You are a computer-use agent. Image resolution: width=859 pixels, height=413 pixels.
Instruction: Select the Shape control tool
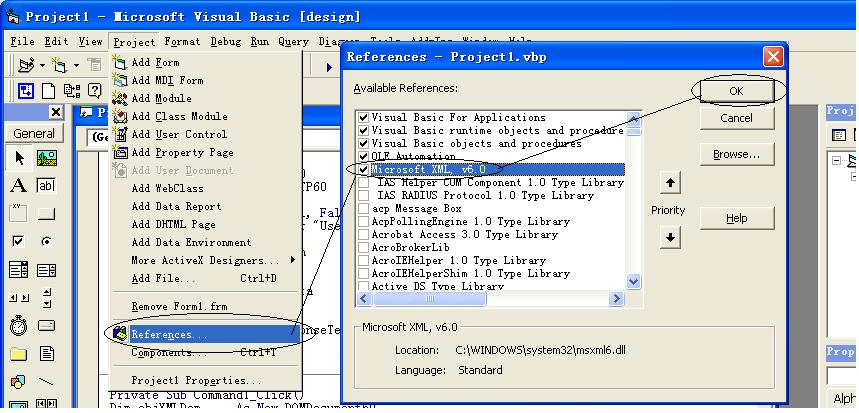(x=19, y=381)
